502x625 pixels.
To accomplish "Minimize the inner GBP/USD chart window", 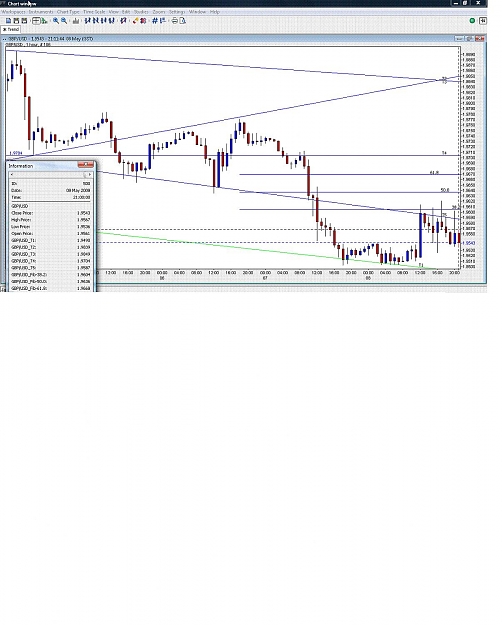I will (459, 39).
